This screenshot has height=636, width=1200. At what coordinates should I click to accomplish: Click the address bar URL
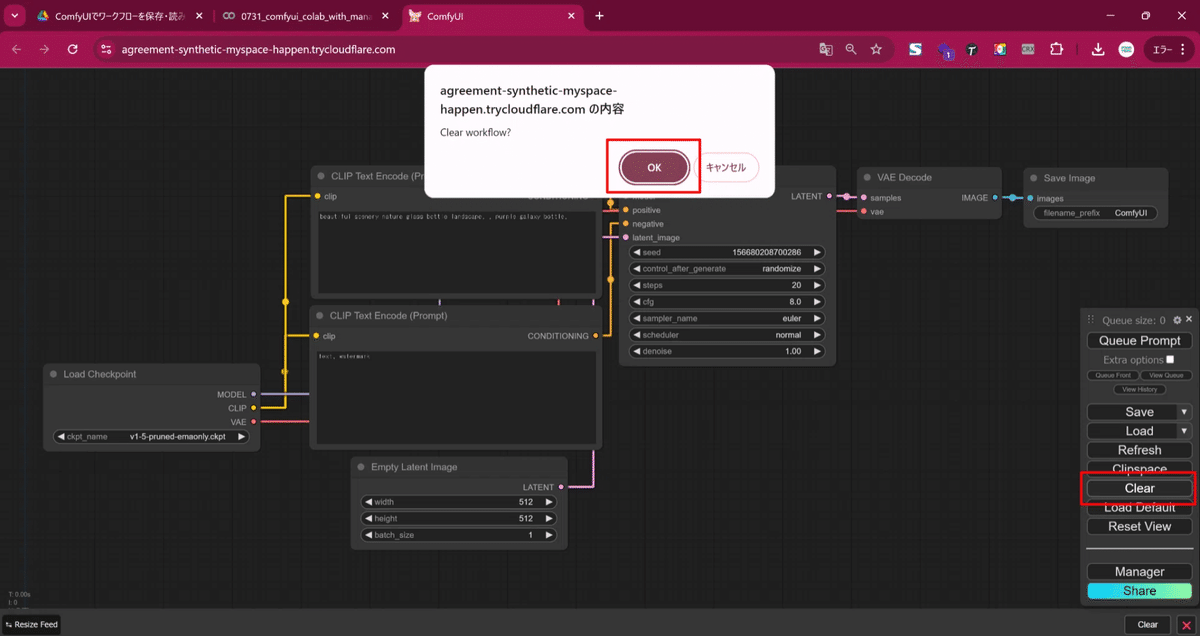[x=258, y=49]
